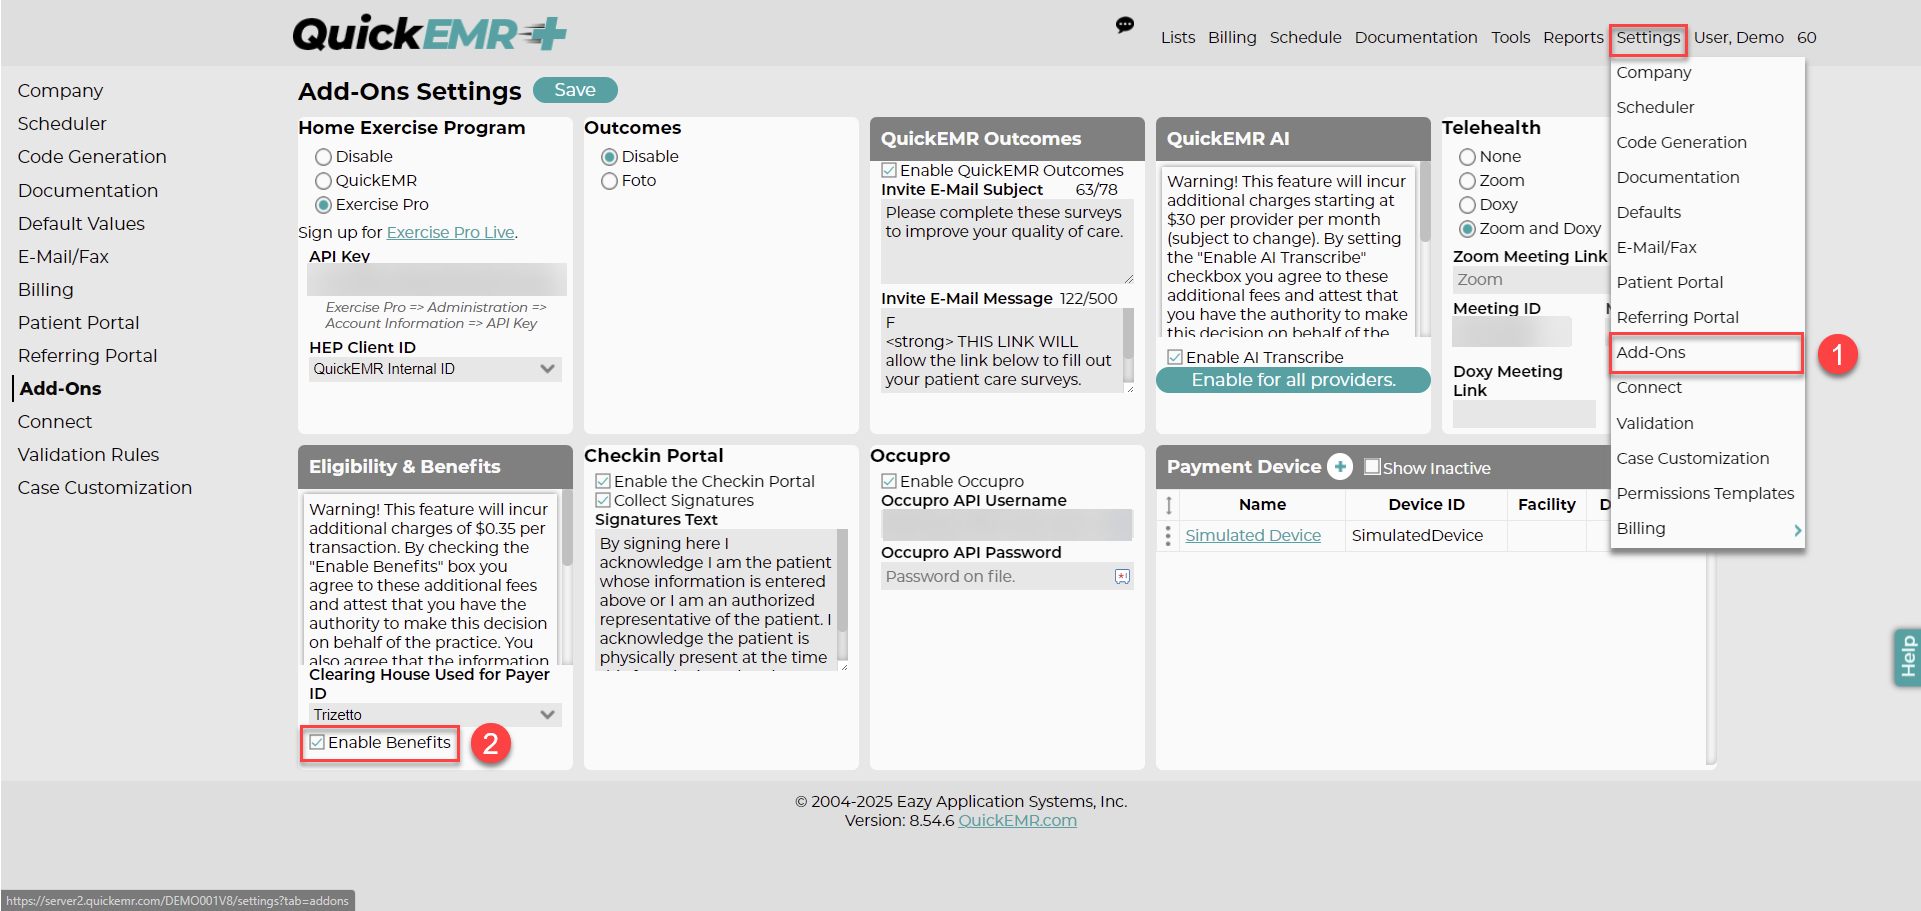Toggle Enable the Checkin Portal checkbox
The image size is (1921, 911).
(x=603, y=481)
